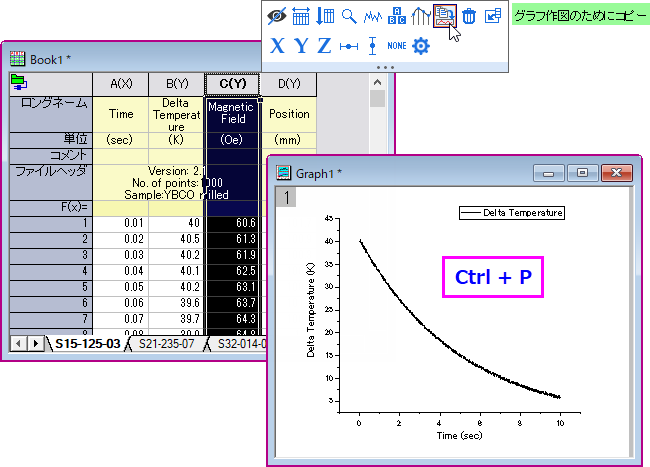Image resolution: width=650 pixels, height=467 pixels.
Task: Click the magnifier search icon
Action: pos(349,16)
